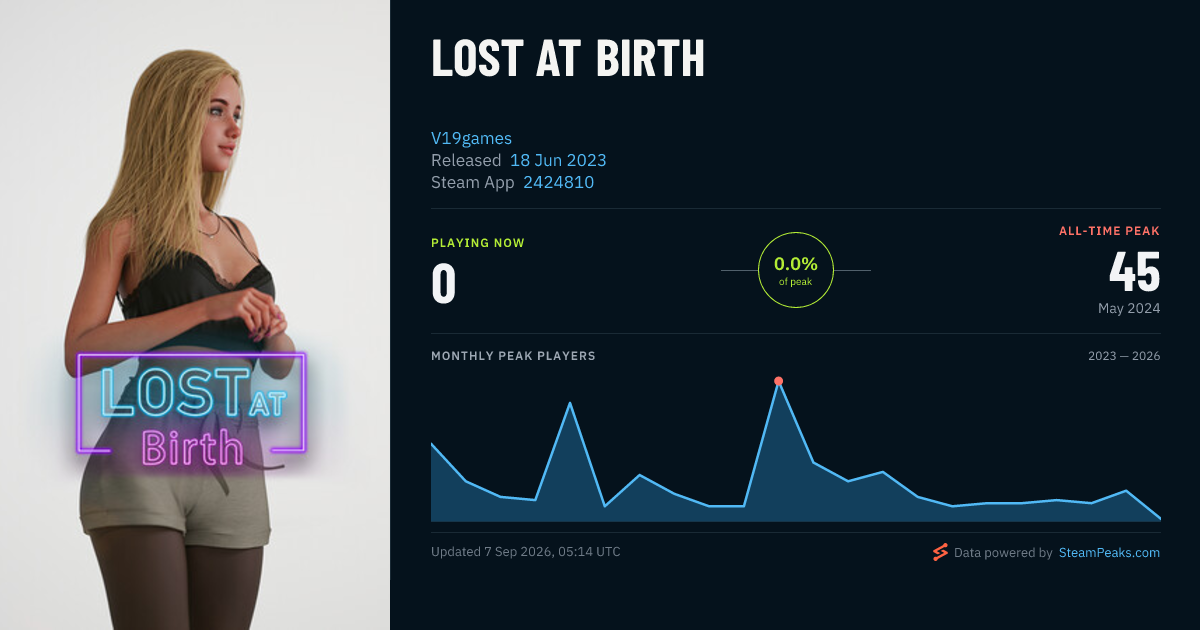Screen dimensions: 1200x630
Task: Click the Updated 7 Sep 2026 timestamp
Action: click(525, 552)
